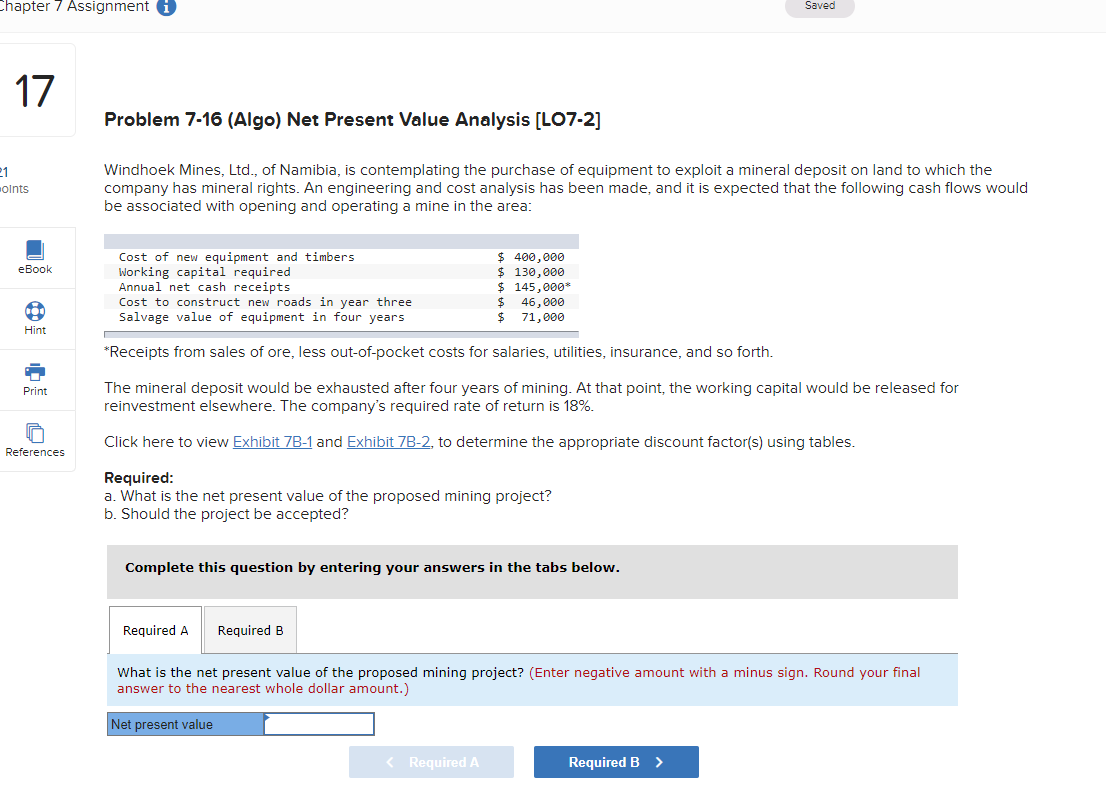
Task: Select the Net present value label
Action: (183, 724)
